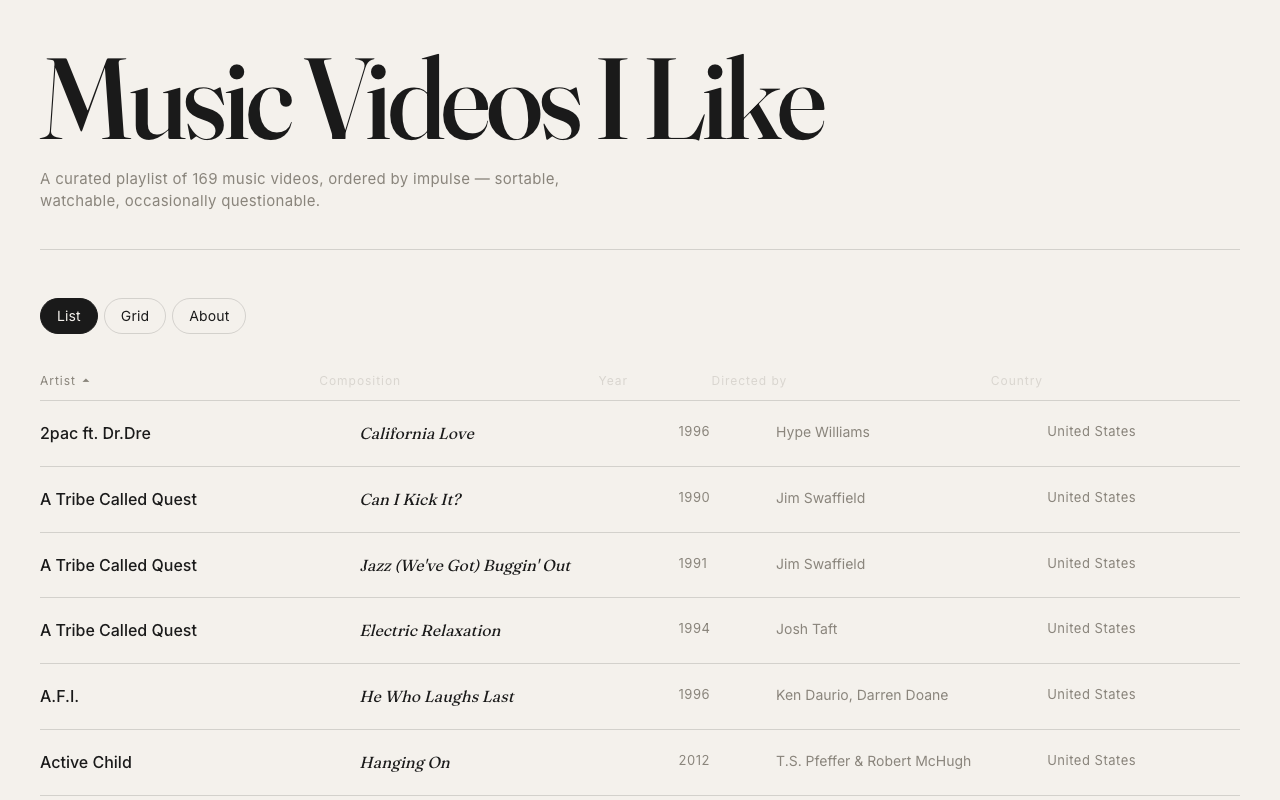Viewport: 1280px width, 800px height.
Task: Select the A.F.I. artist name
Action: click(59, 696)
